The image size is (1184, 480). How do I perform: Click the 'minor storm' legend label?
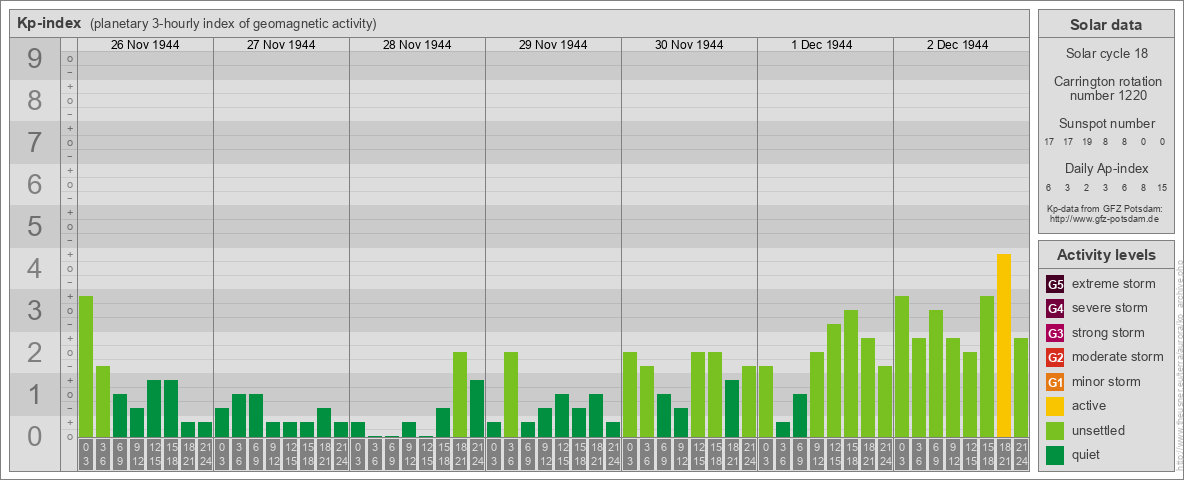pyautogui.click(x=1106, y=381)
